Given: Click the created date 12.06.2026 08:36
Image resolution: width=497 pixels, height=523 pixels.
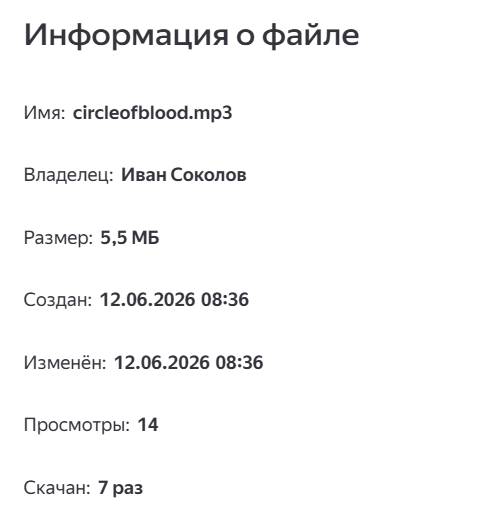Looking at the screenshot, I should click(174, 300).
